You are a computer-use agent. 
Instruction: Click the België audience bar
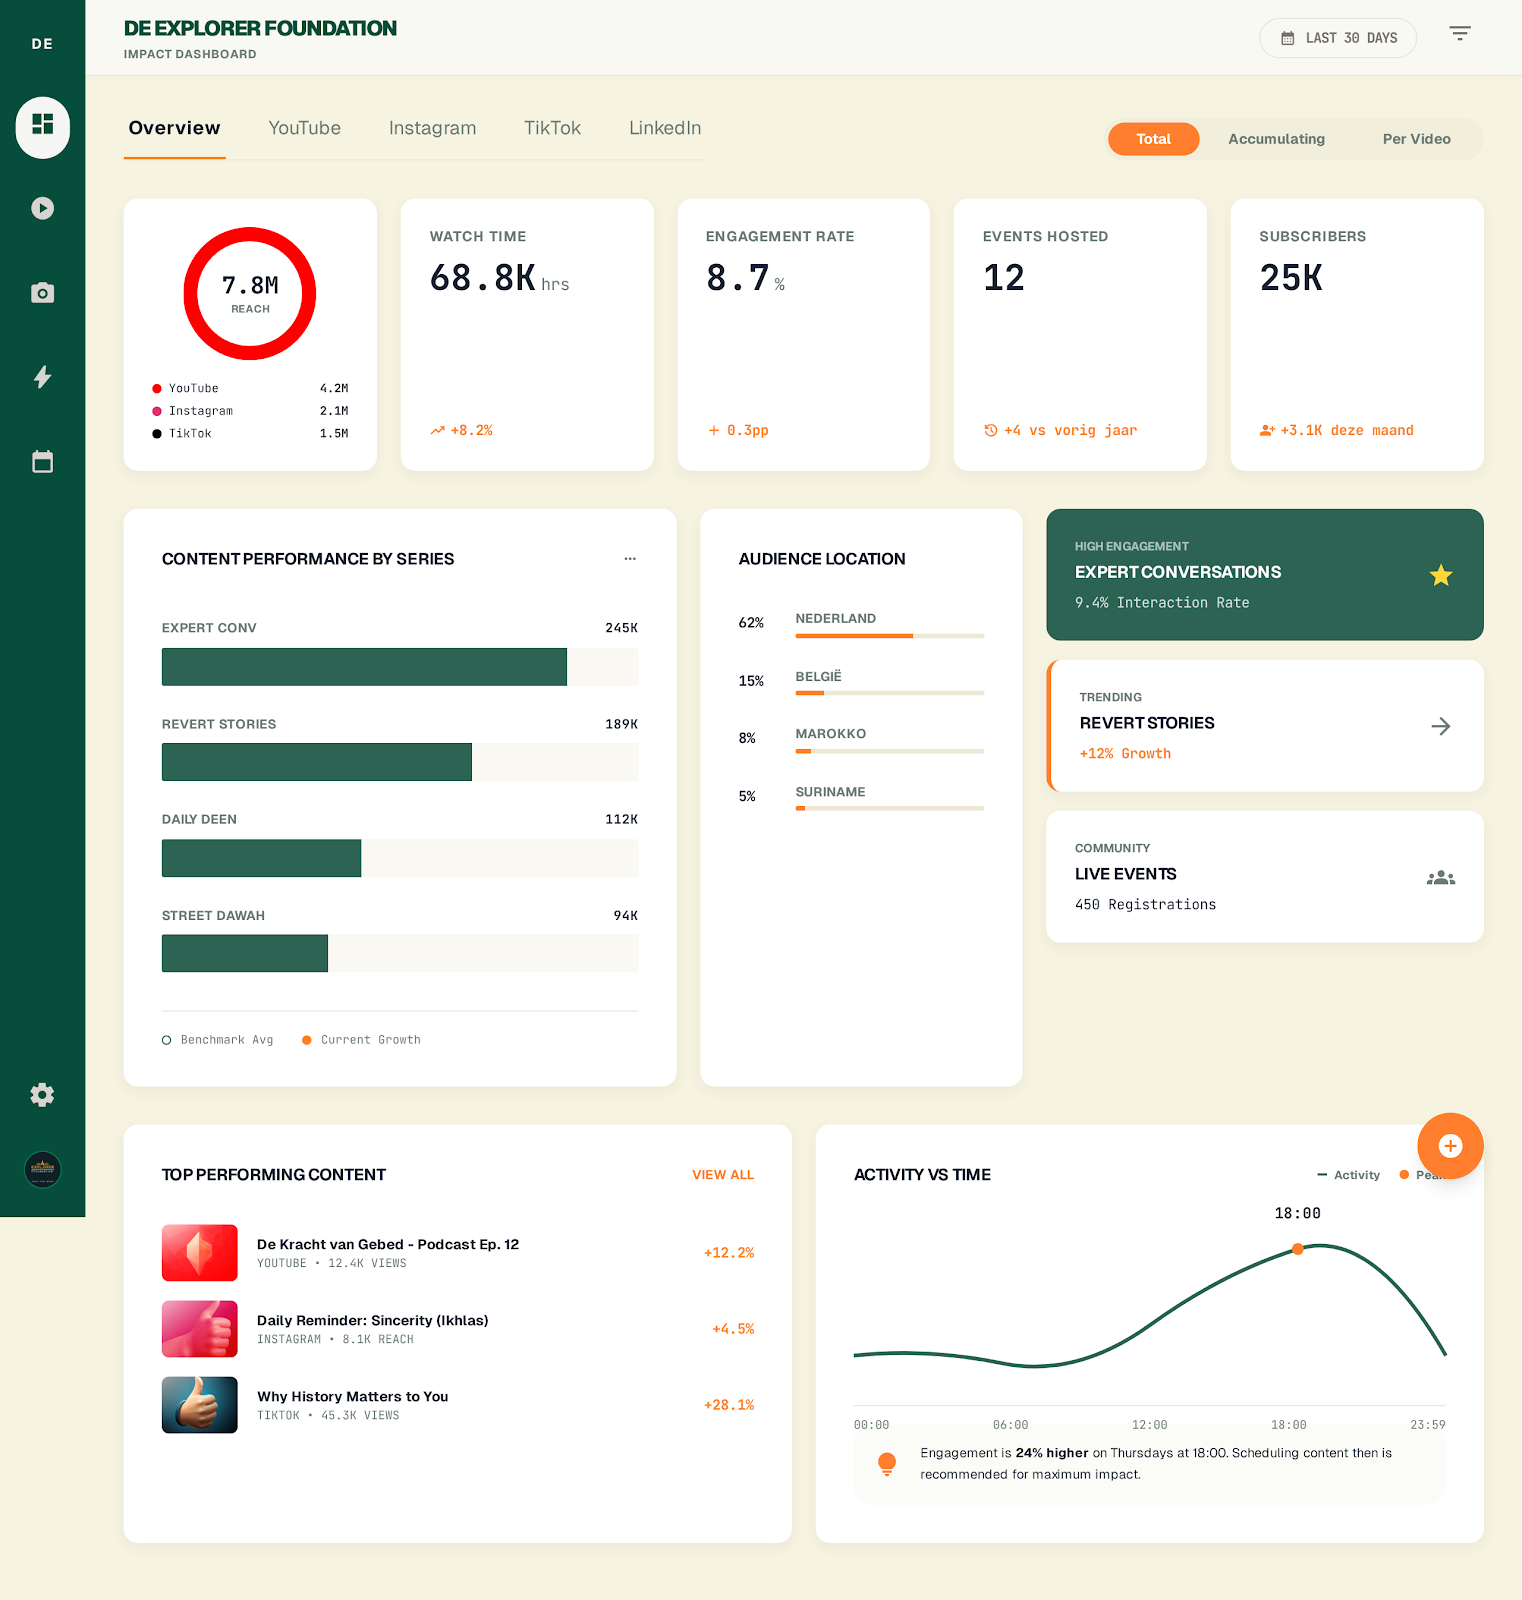890,693
